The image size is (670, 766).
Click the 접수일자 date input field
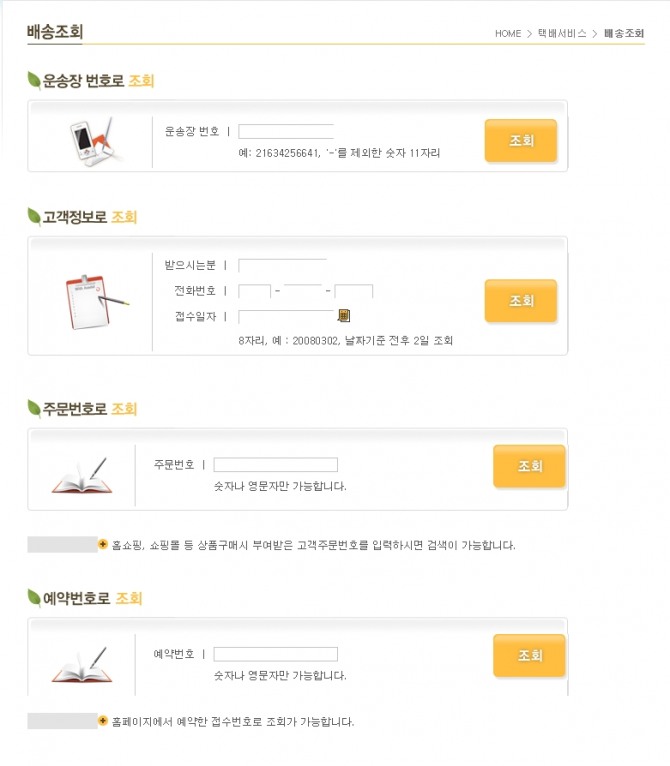(x=286, y=317)
